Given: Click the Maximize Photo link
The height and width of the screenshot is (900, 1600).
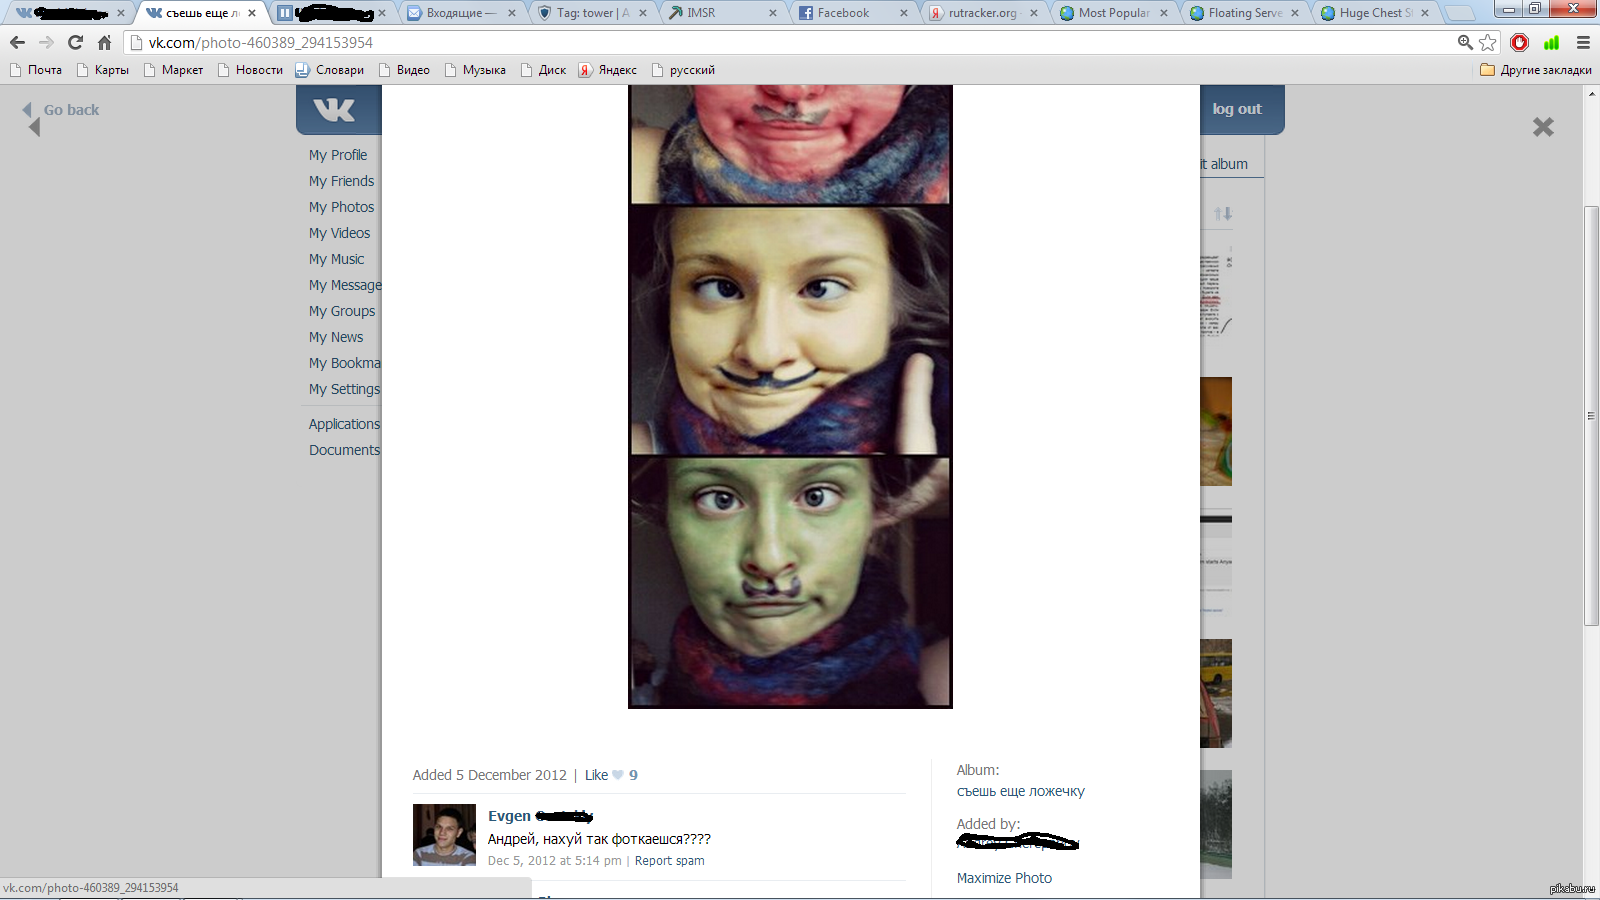Looking at the screenshot, I should pos(1004,878).
